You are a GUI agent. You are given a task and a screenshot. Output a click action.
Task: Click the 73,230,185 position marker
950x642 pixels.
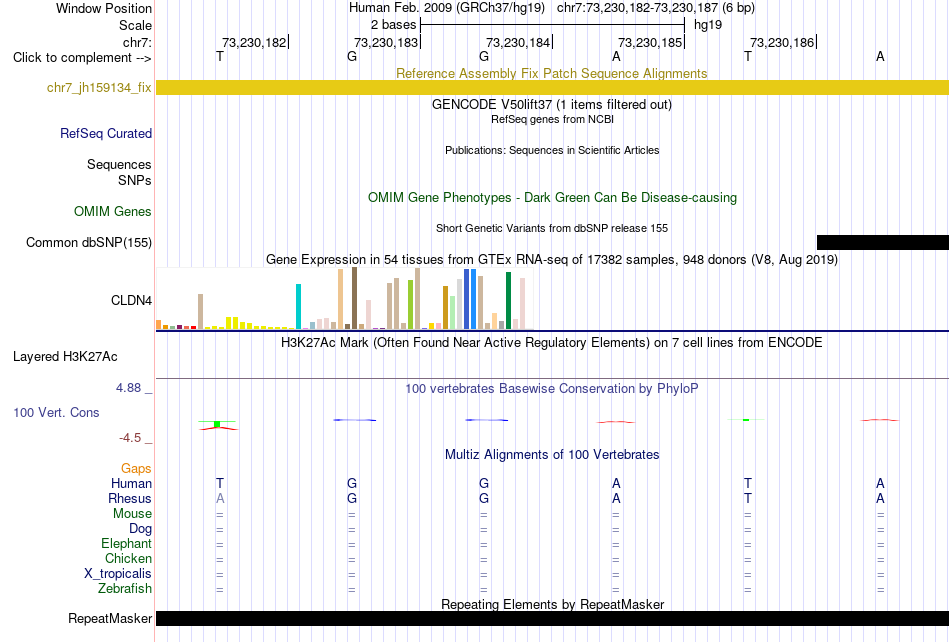coord(651,42)
